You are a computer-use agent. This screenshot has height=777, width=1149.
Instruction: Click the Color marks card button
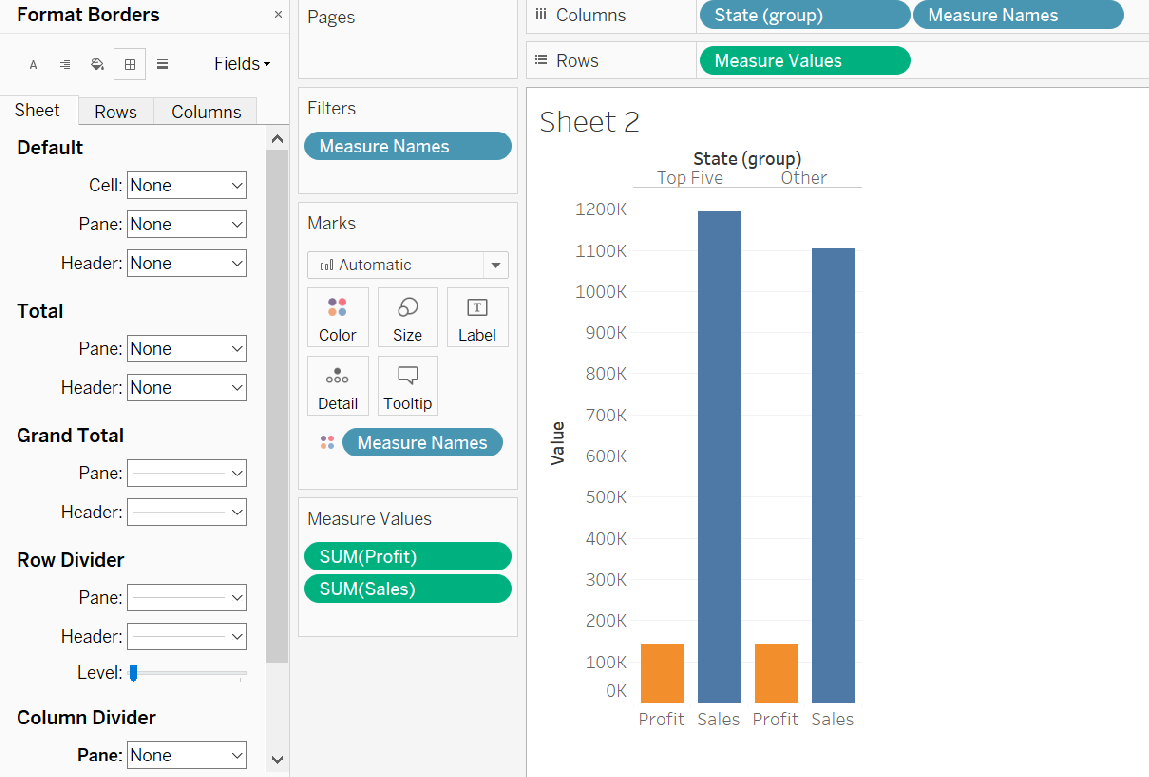coord(338,317)
